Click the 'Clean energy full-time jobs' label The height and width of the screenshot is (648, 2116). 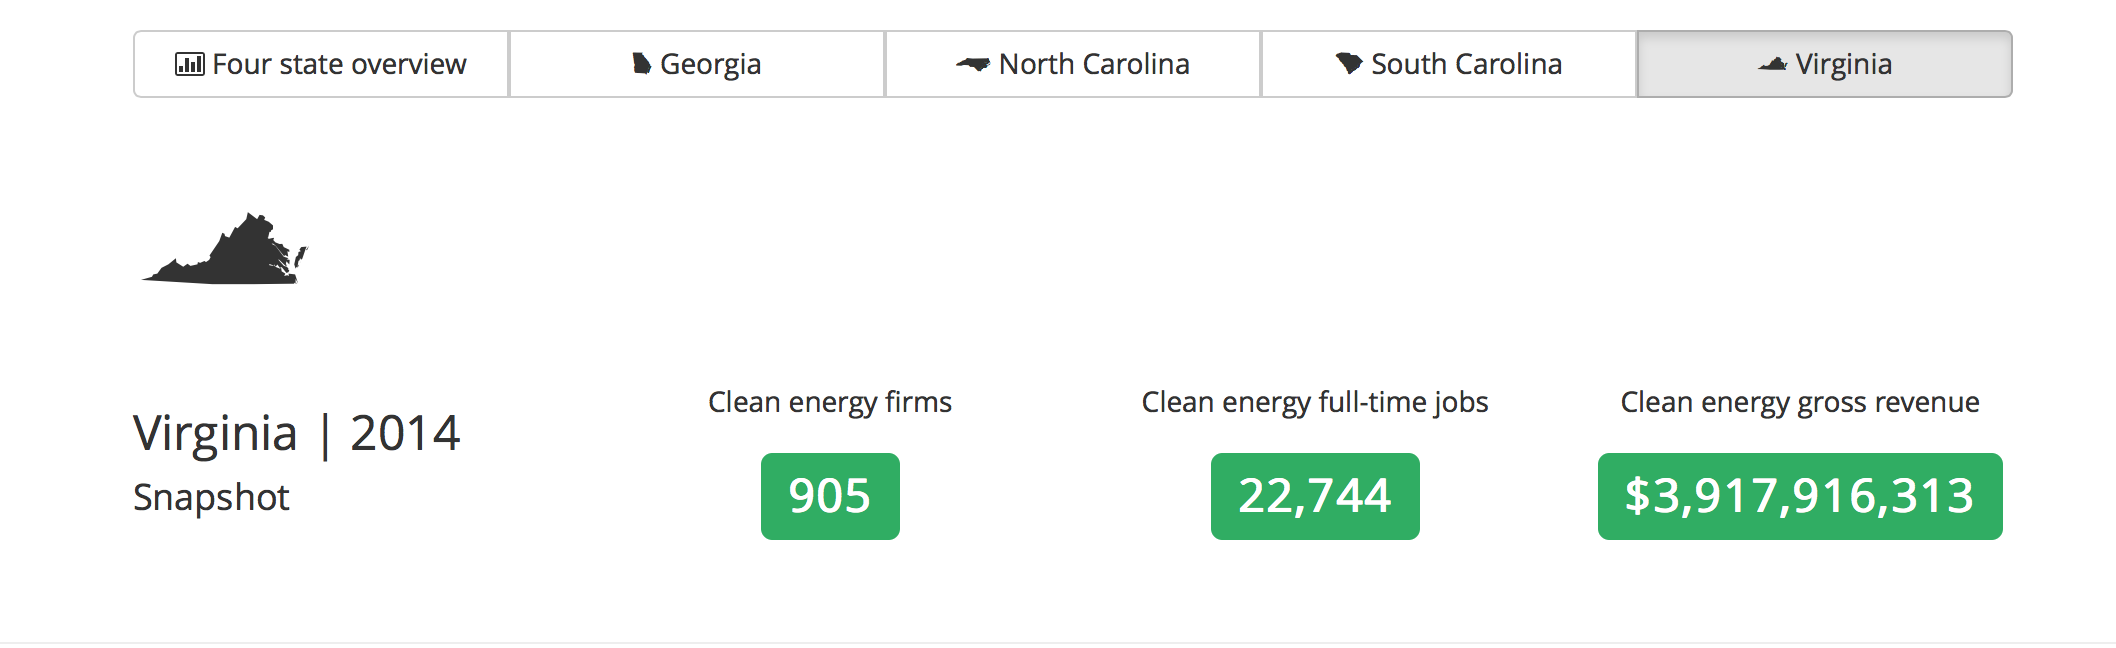(1315, 402)
